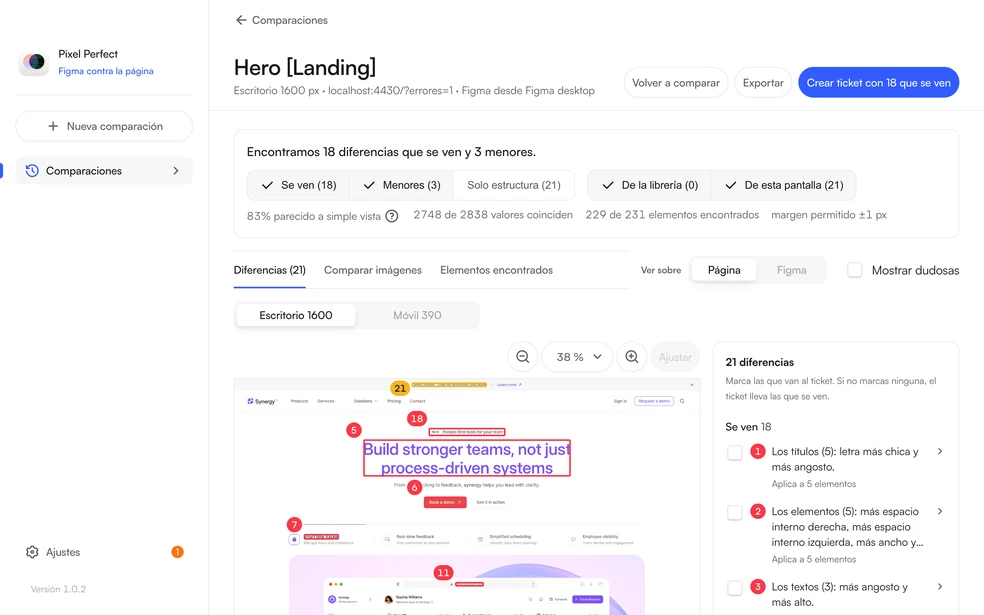Click the red badge 2 in differences list
This screenshot has height=615, width=984.
(x=758, y=511)
